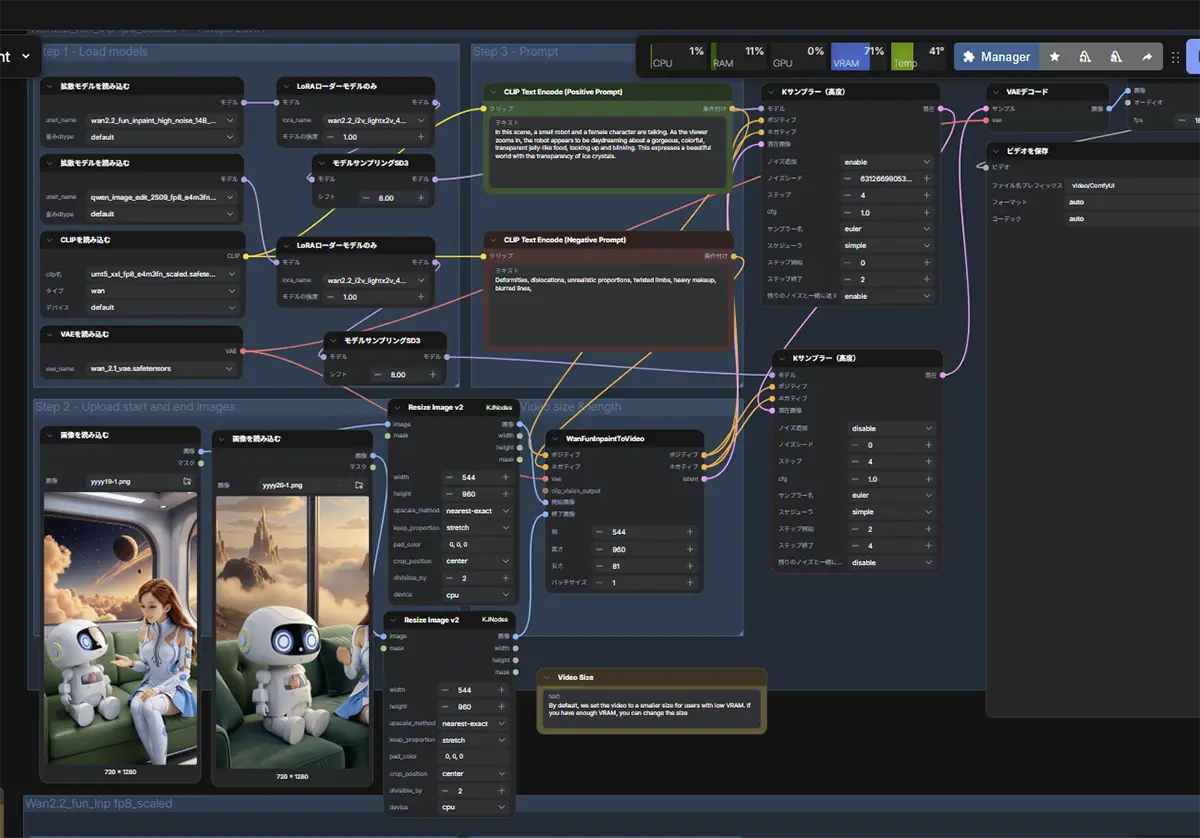
Task: Click the Video Size note text area
Action: coord(652,708)
